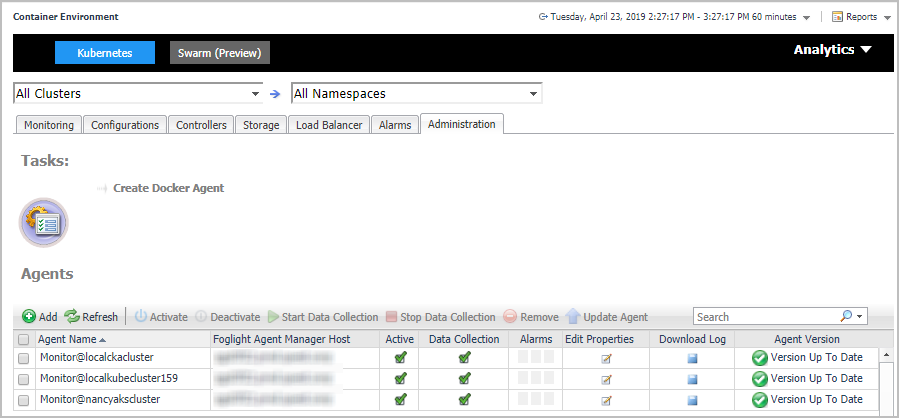Check the Monitor@localckacluster row checkbox
Screen dimensions: 899x418
tap(23, 358)
